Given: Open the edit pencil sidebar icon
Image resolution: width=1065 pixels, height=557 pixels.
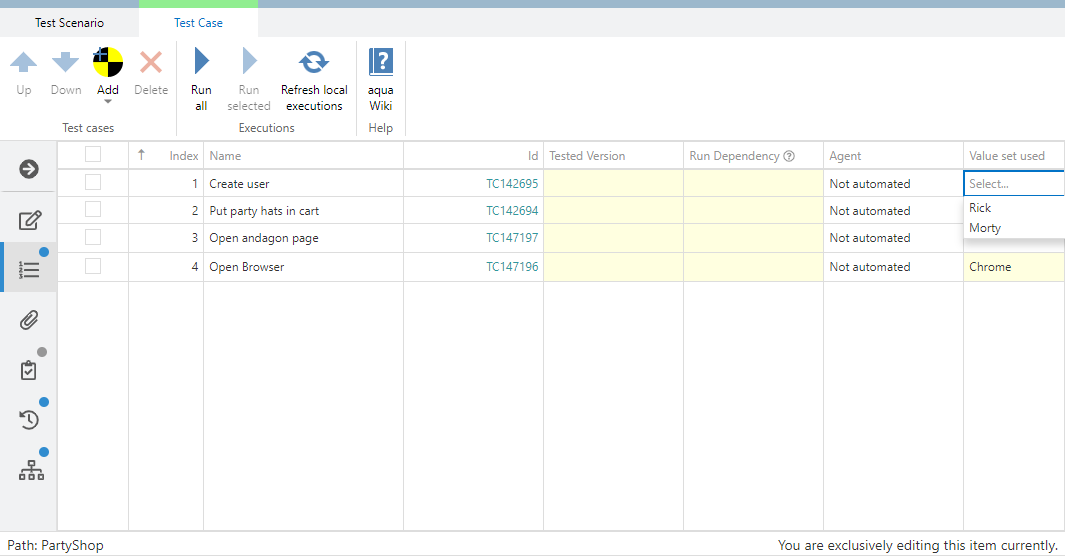Looking at the screenshot, I should [29, 221].
